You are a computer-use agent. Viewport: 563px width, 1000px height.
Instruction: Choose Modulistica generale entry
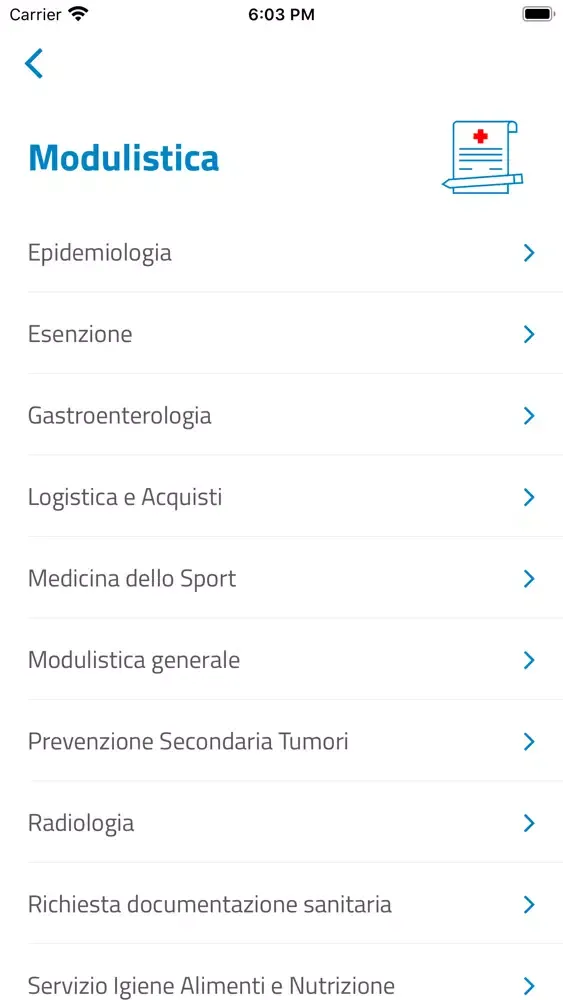[295, 659]
